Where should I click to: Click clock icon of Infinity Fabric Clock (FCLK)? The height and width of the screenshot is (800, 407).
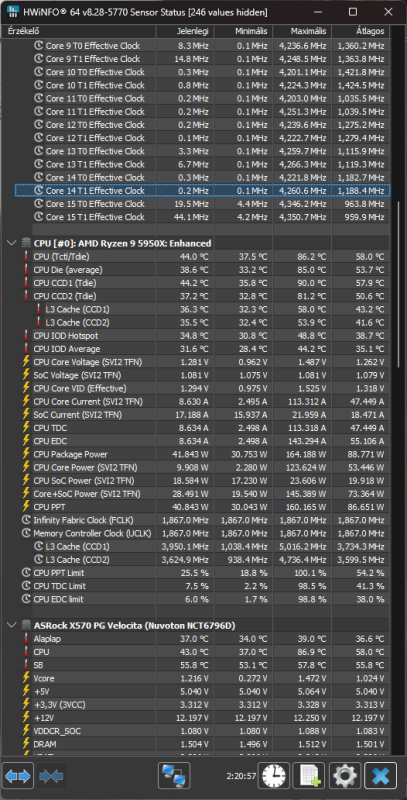tap(27, 520)
